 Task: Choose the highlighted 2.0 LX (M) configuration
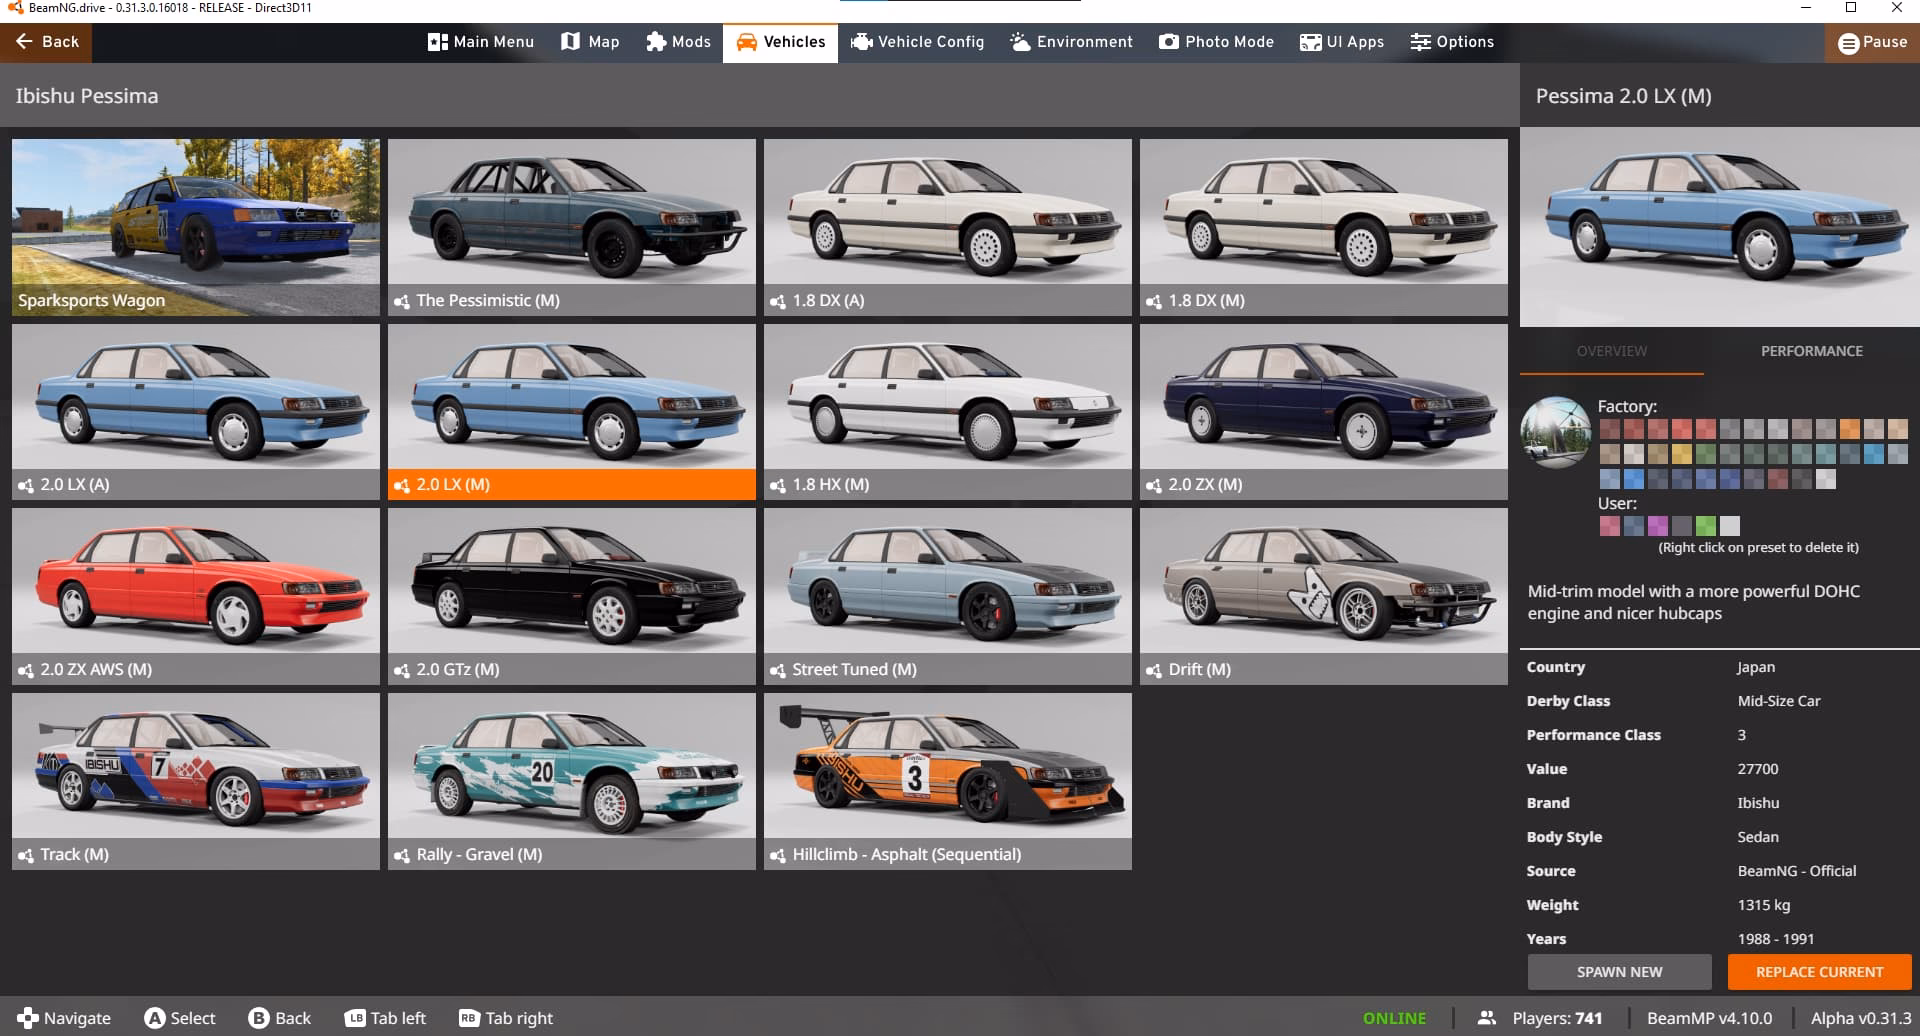click(572, 412)
